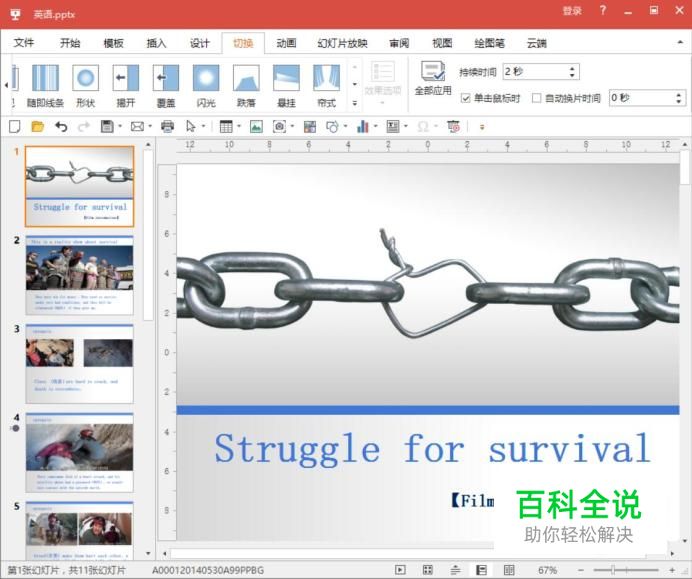Click zoom out minus button
The image size is (692, 579).
point(581,570)
